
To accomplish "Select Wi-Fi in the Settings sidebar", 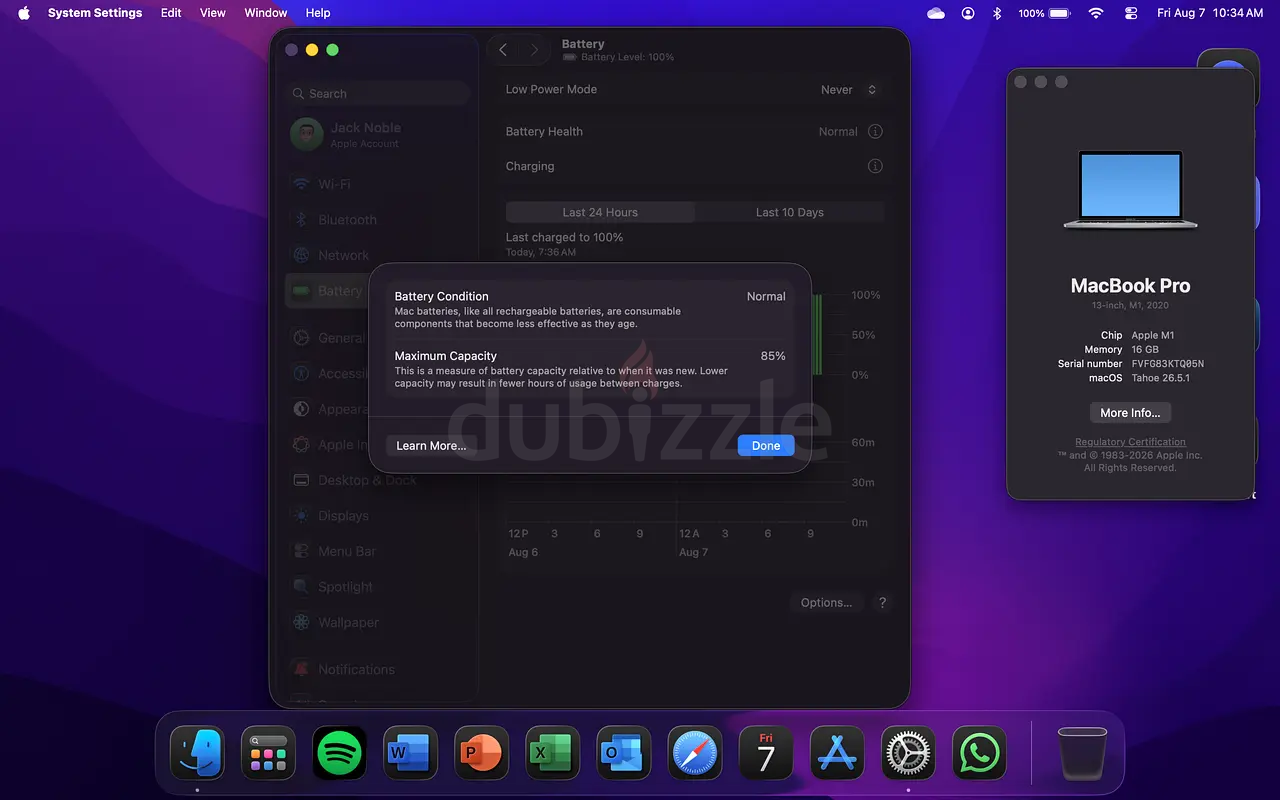I will [378, 184].
